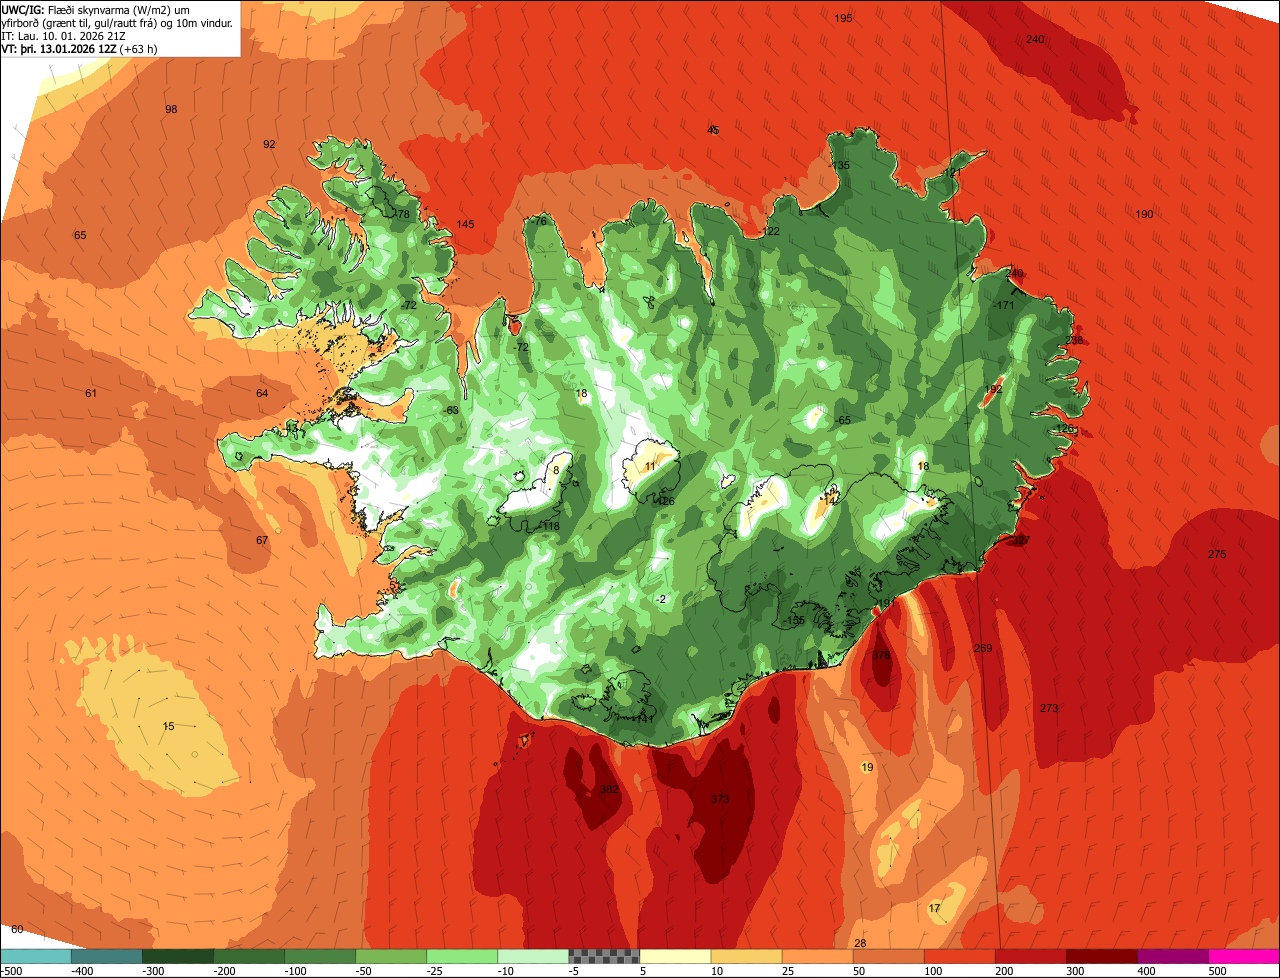Click the flux value 145 on the map
Viewport: 1280px width, 978px height.
click(465, 224)
